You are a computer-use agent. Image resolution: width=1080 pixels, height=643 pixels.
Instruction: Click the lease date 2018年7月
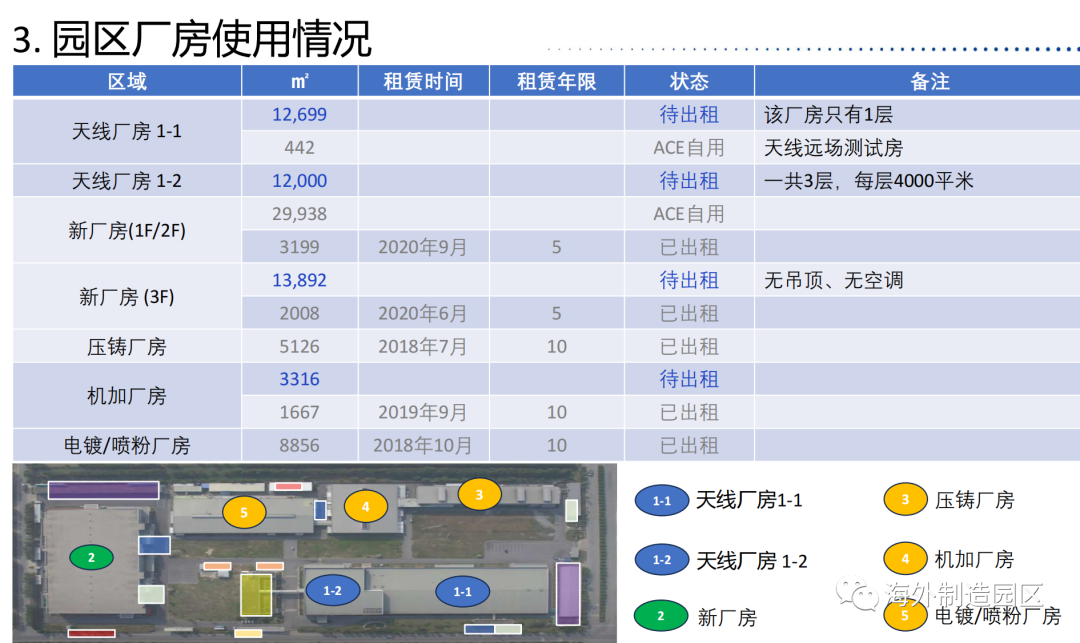[423, 346]
